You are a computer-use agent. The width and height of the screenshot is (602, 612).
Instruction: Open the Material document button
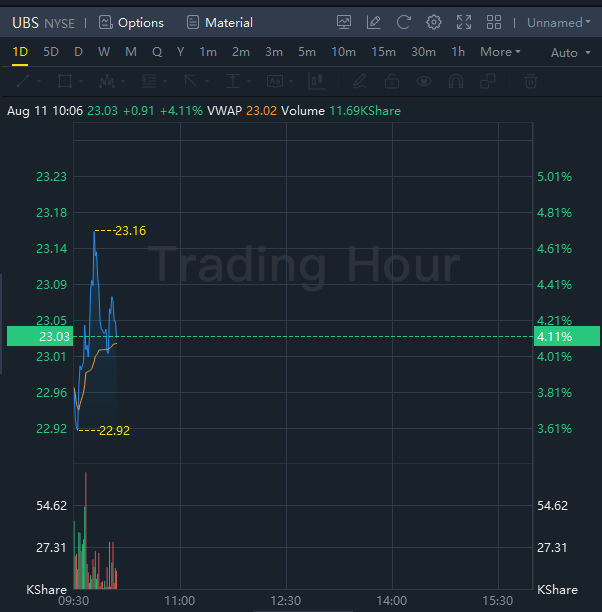219,23
